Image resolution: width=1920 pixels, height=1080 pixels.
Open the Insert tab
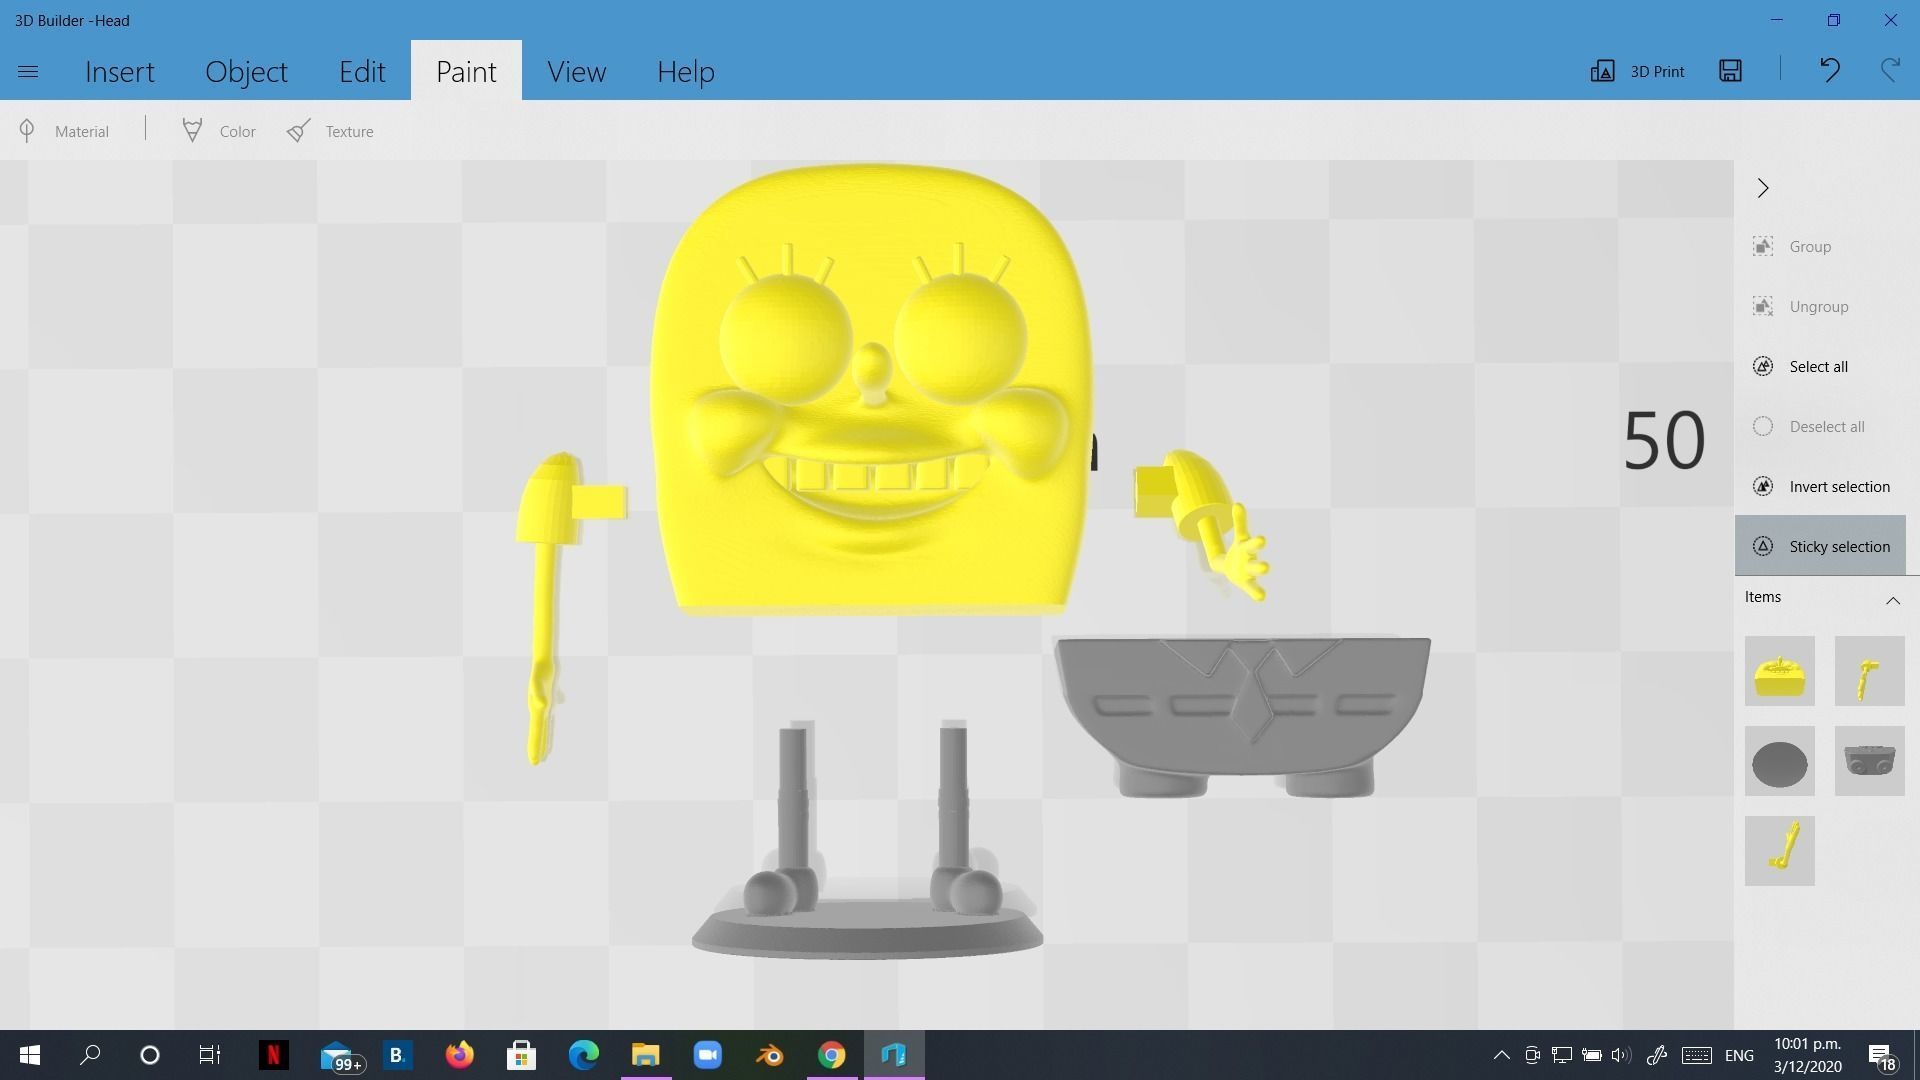pyautogui.click(x=119, y=71)
